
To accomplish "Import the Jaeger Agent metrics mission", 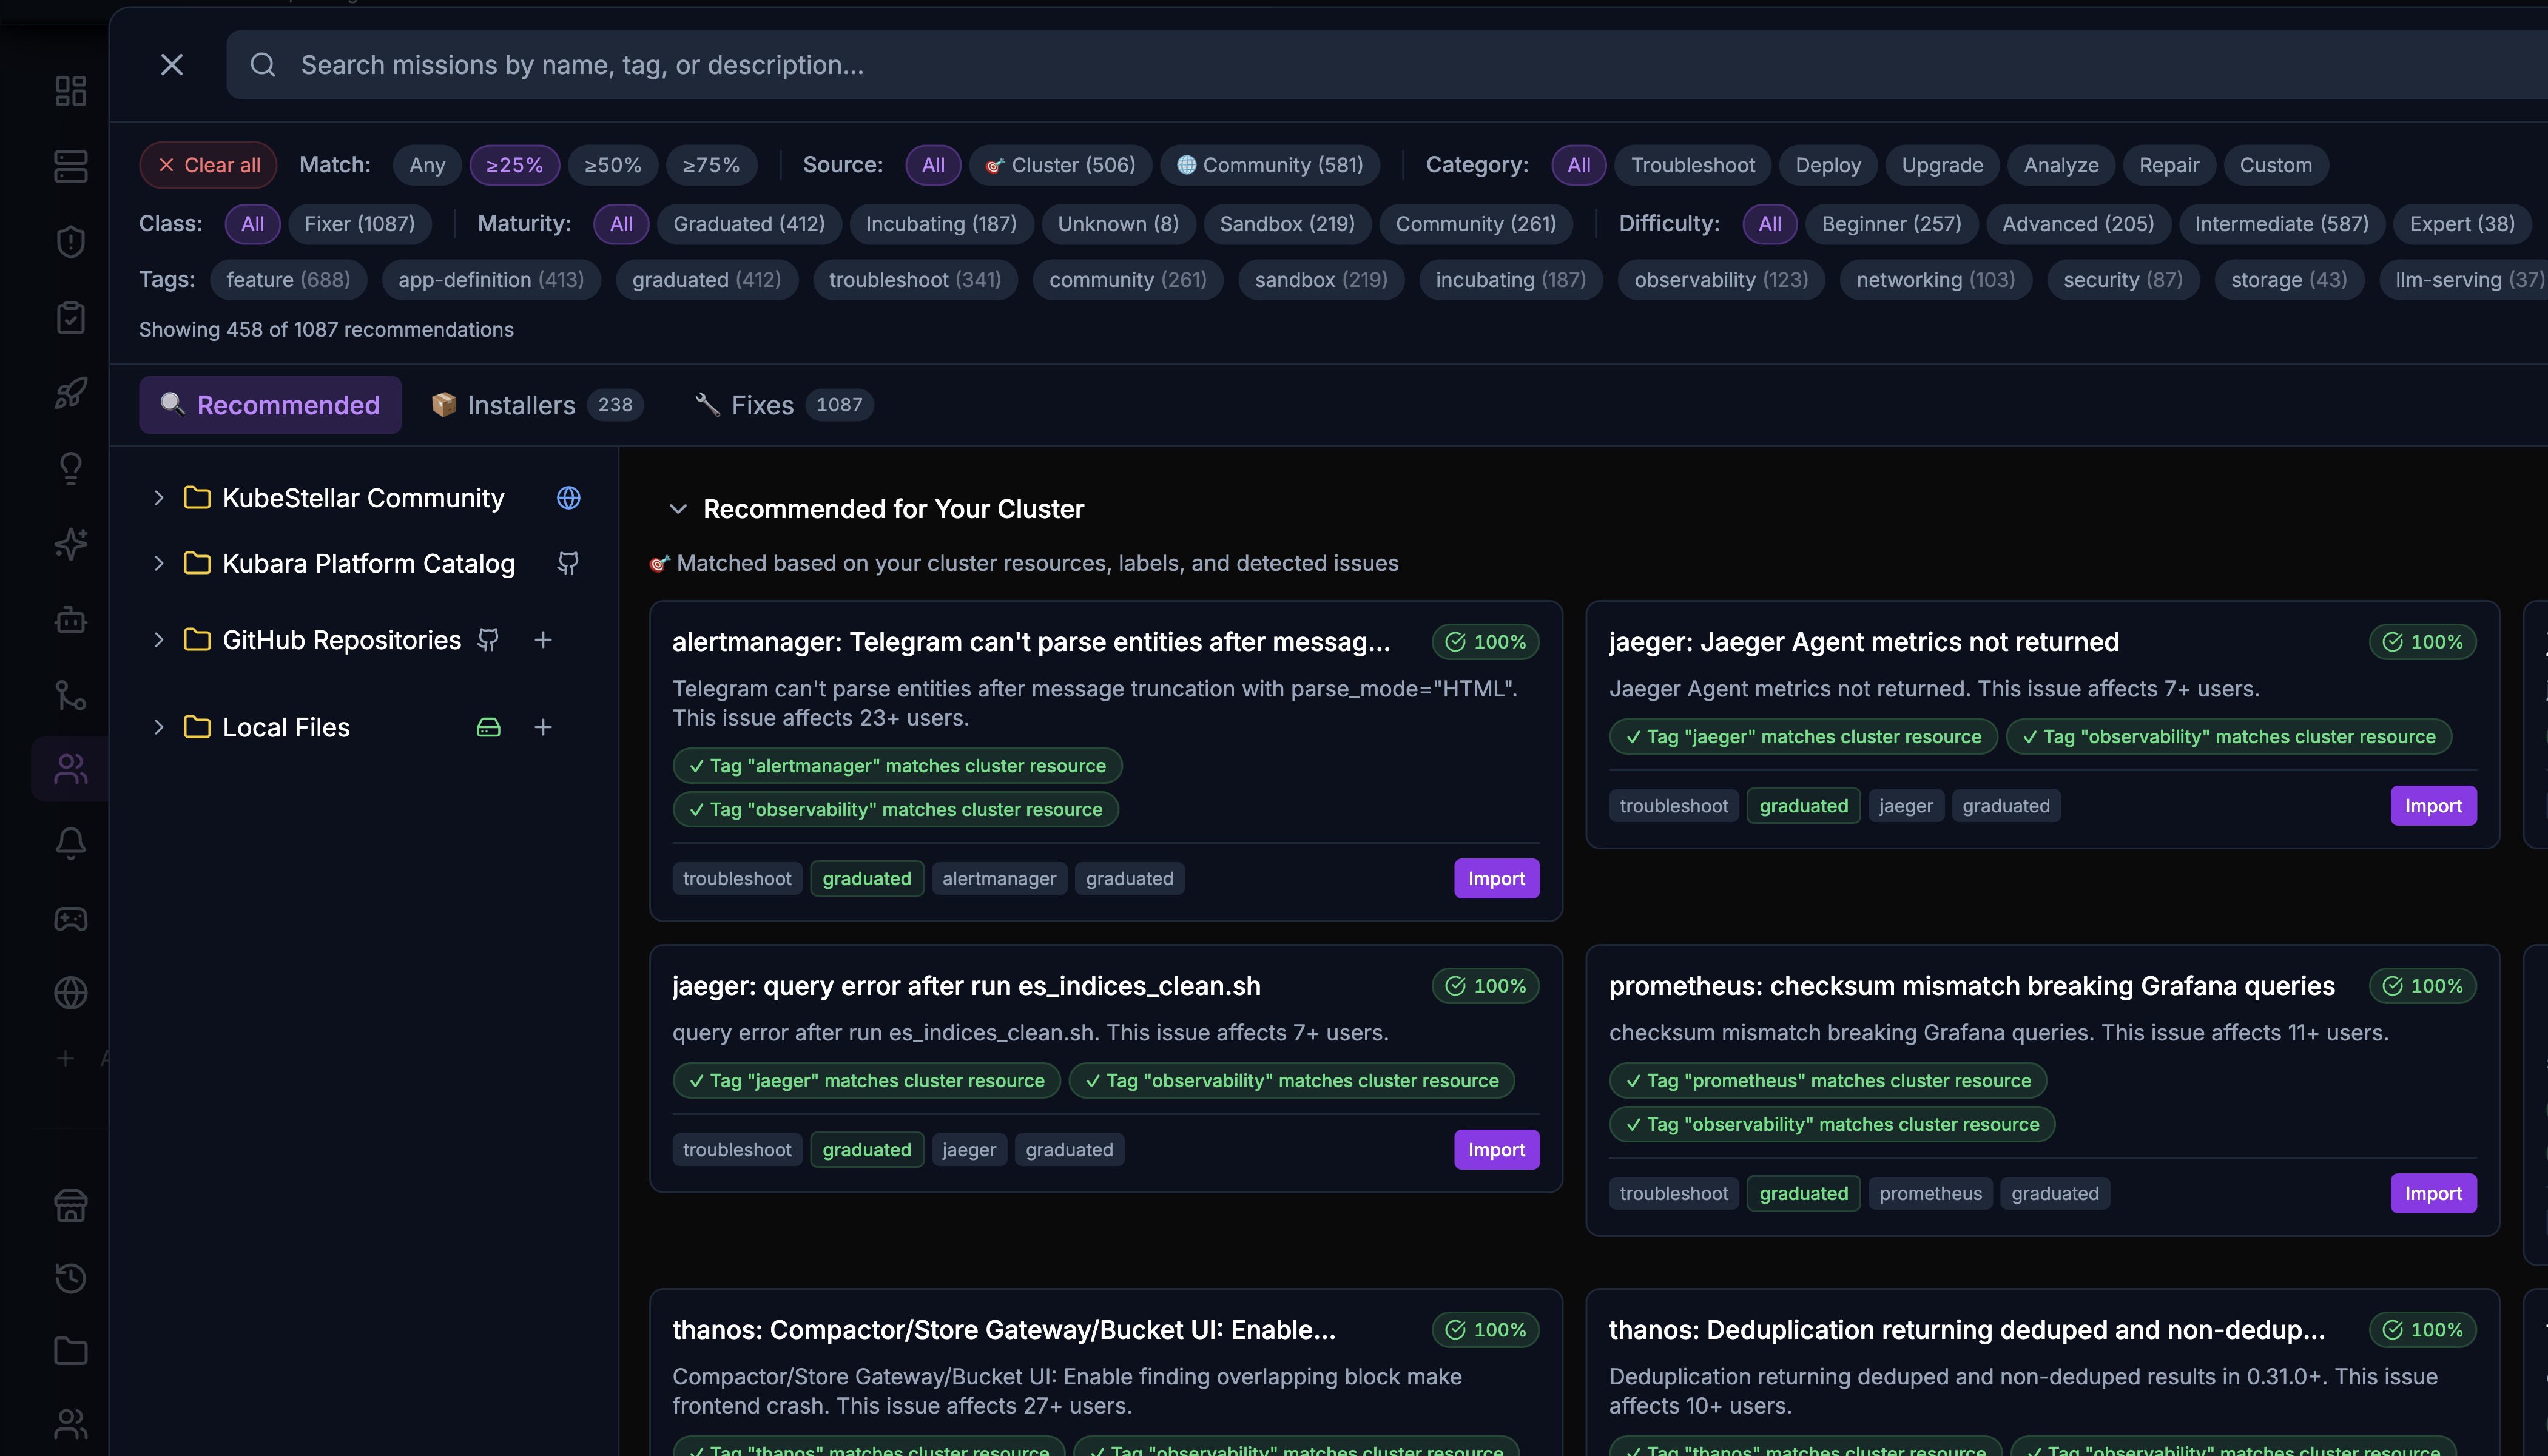I will tap(2432, 806).
